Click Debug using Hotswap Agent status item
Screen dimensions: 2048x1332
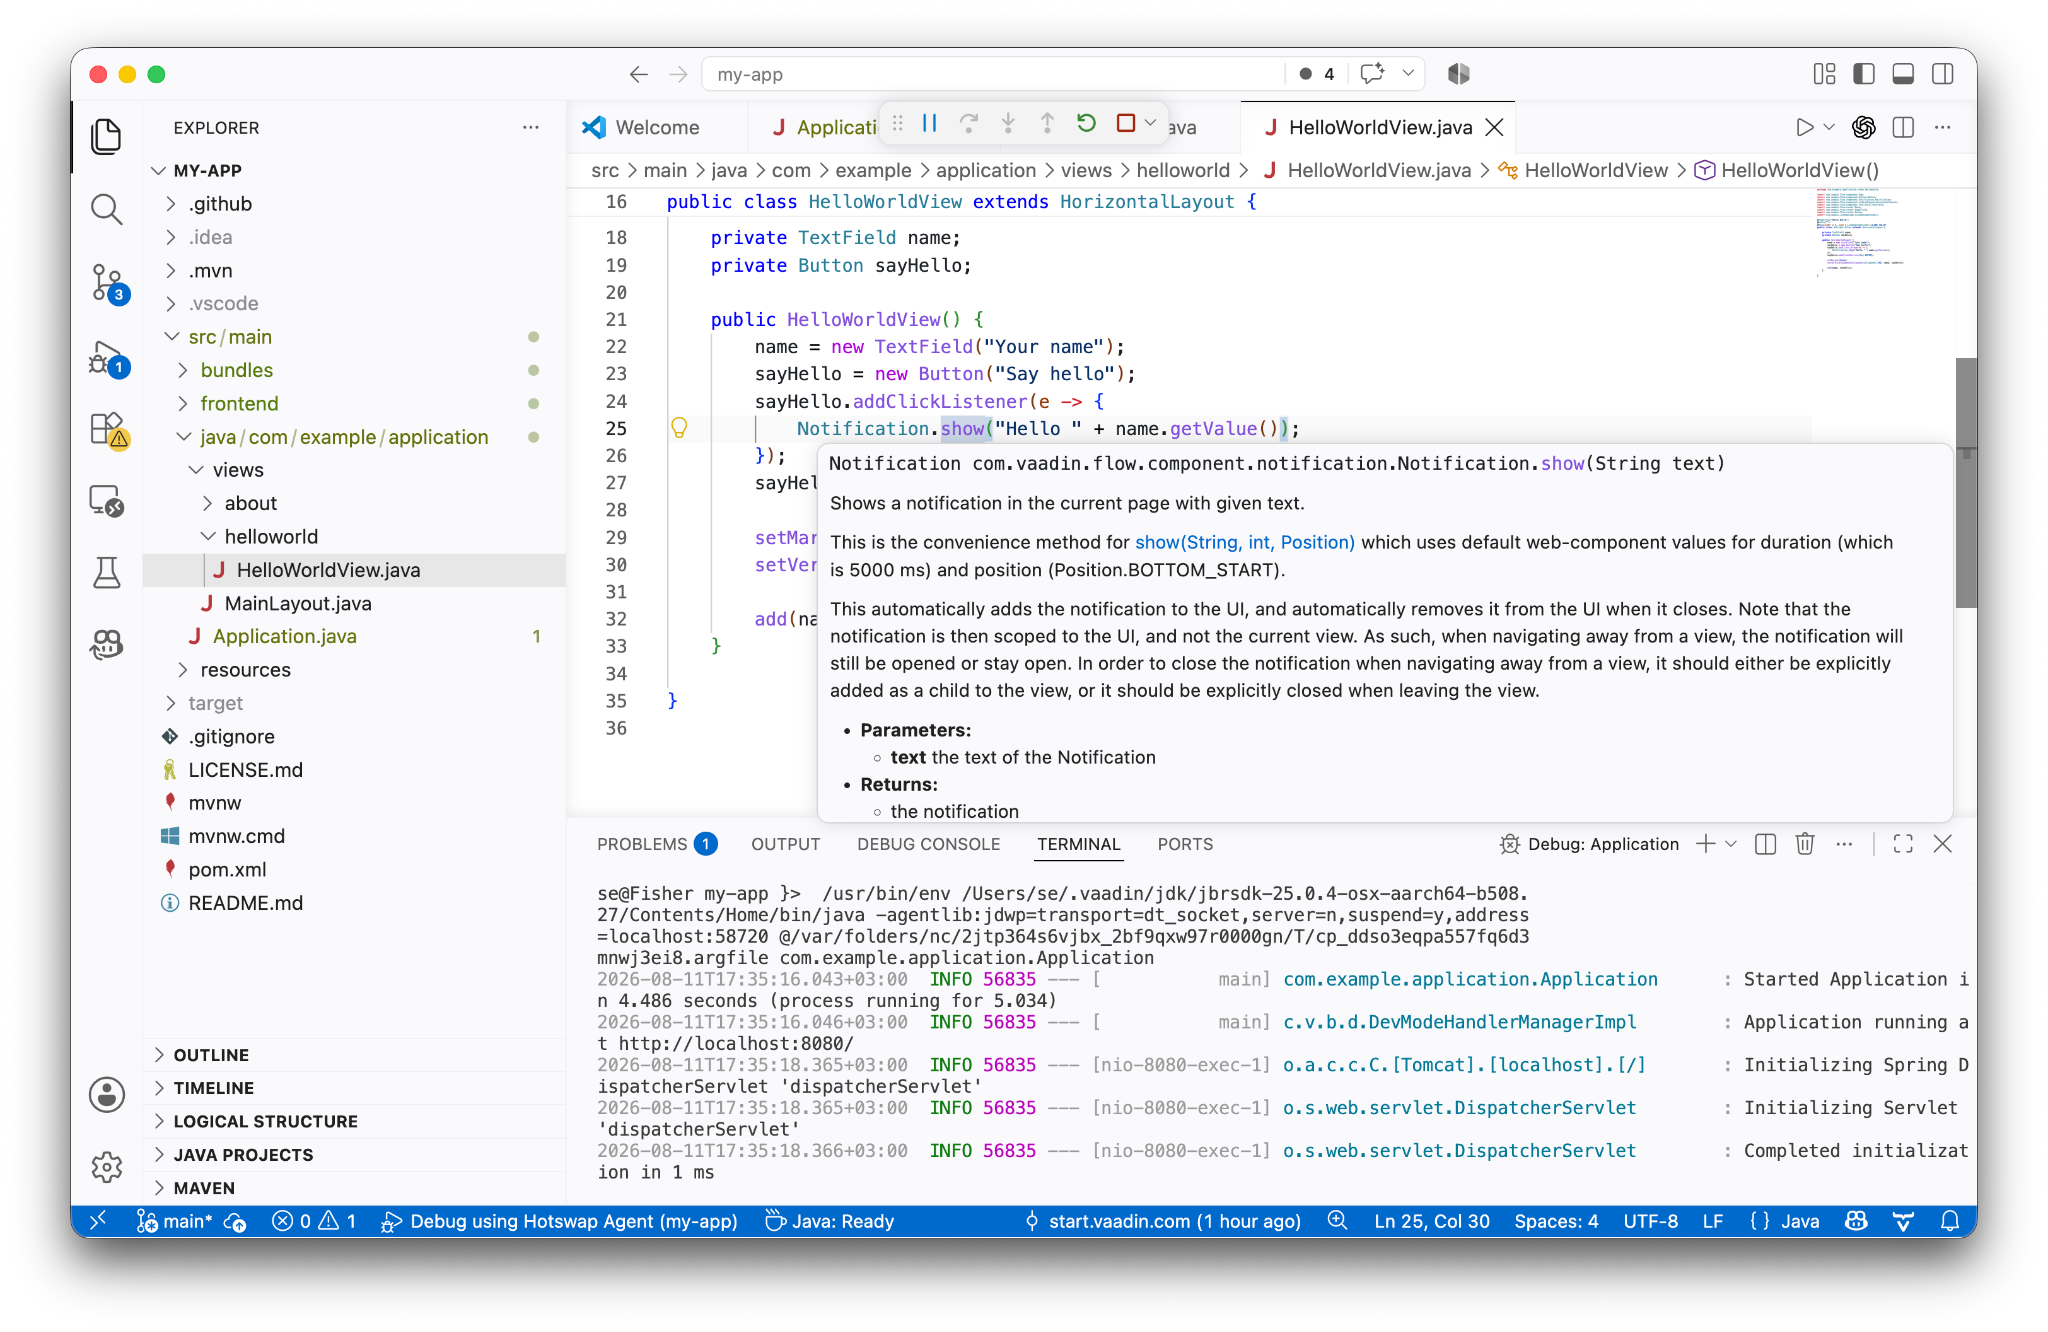pos(560,1221)
